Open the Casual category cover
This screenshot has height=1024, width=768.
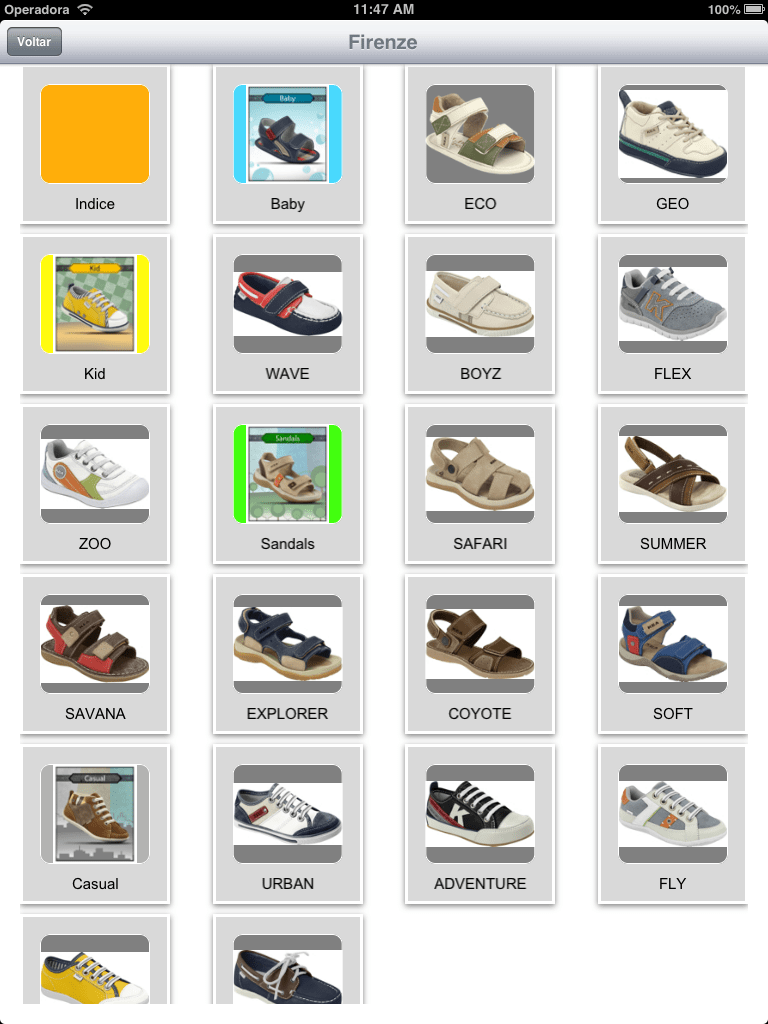[95, 824]
